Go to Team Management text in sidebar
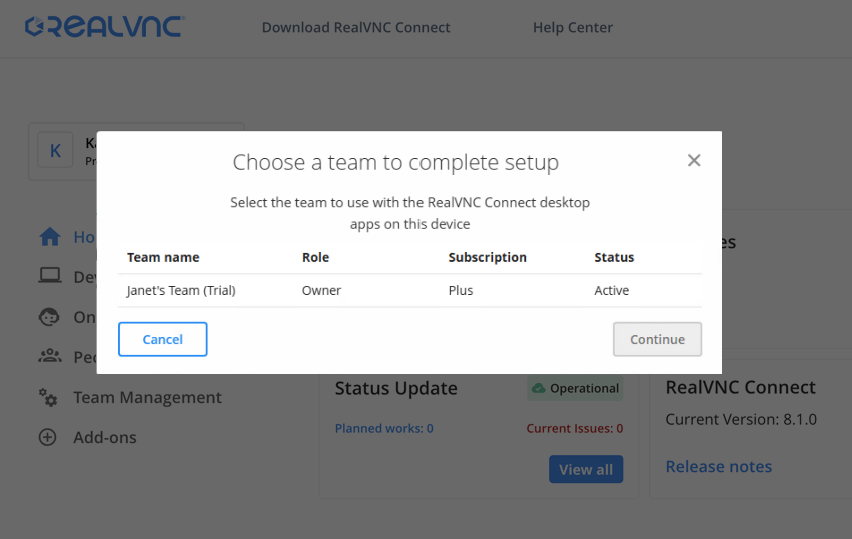 tap(147, 397)
